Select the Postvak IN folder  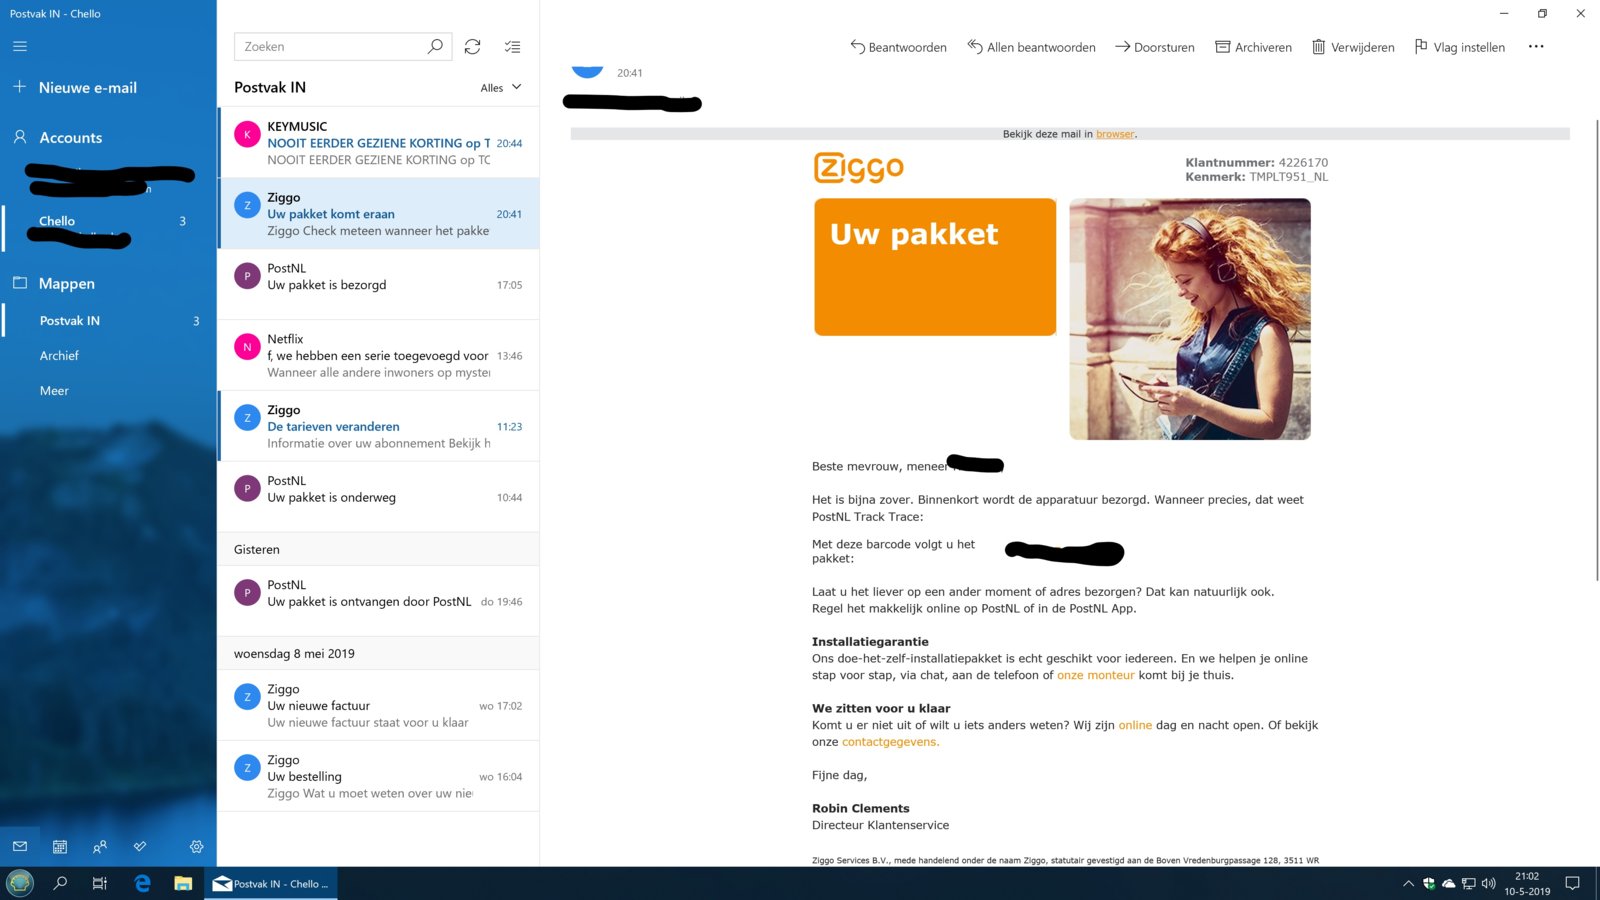tap(108, 320)
